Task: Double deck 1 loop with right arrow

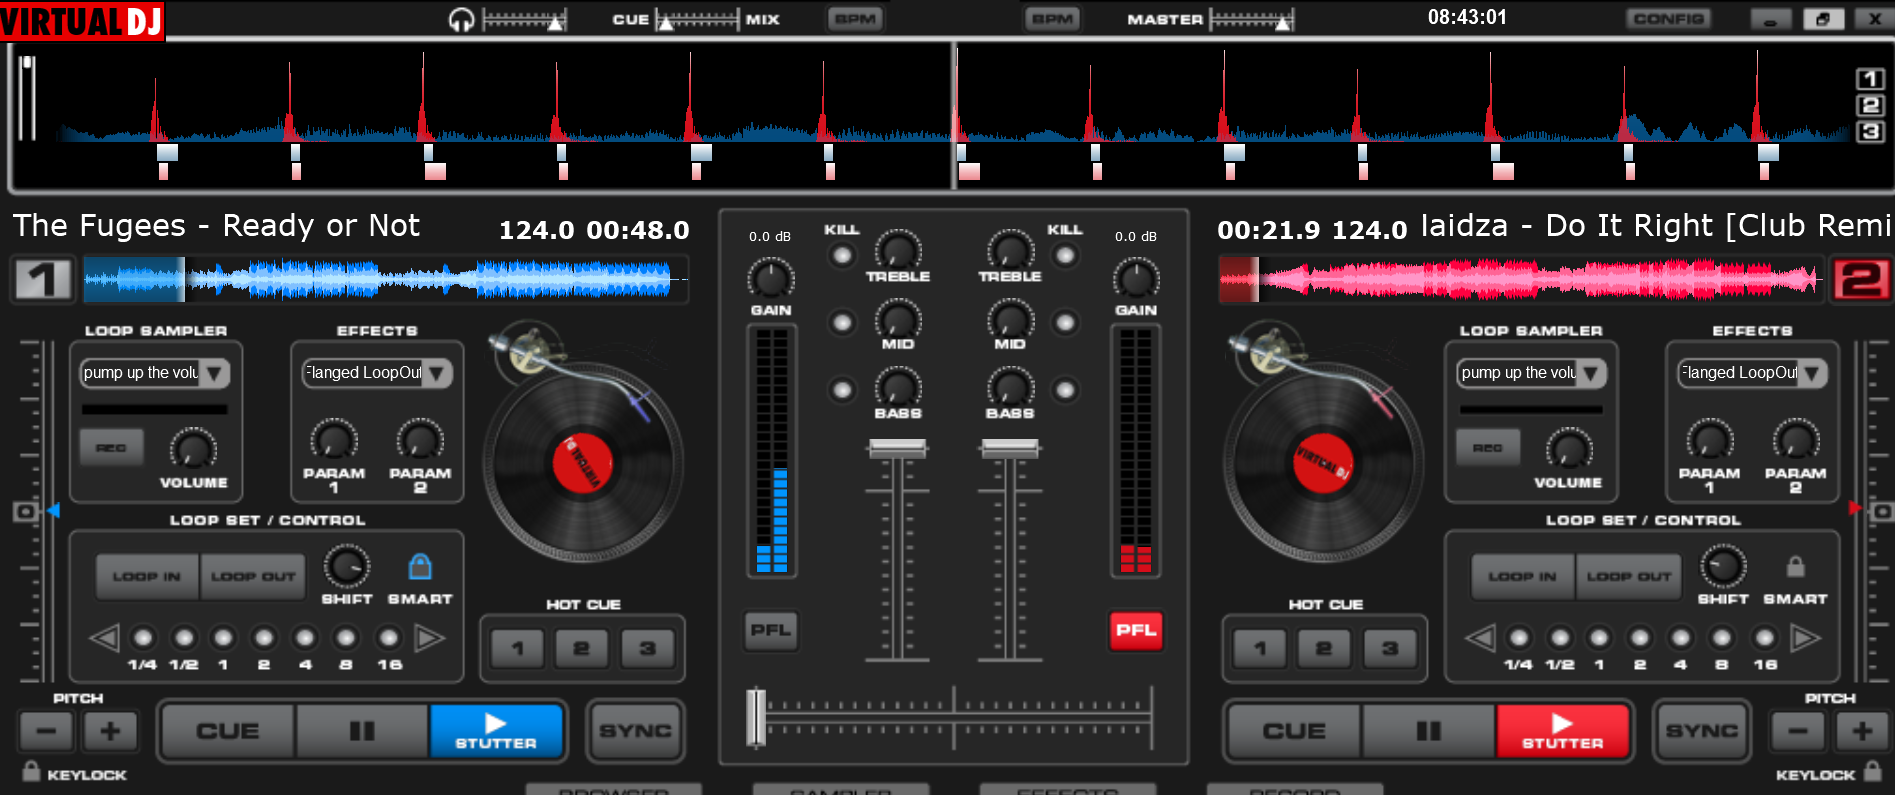Action: pos(430,637)
